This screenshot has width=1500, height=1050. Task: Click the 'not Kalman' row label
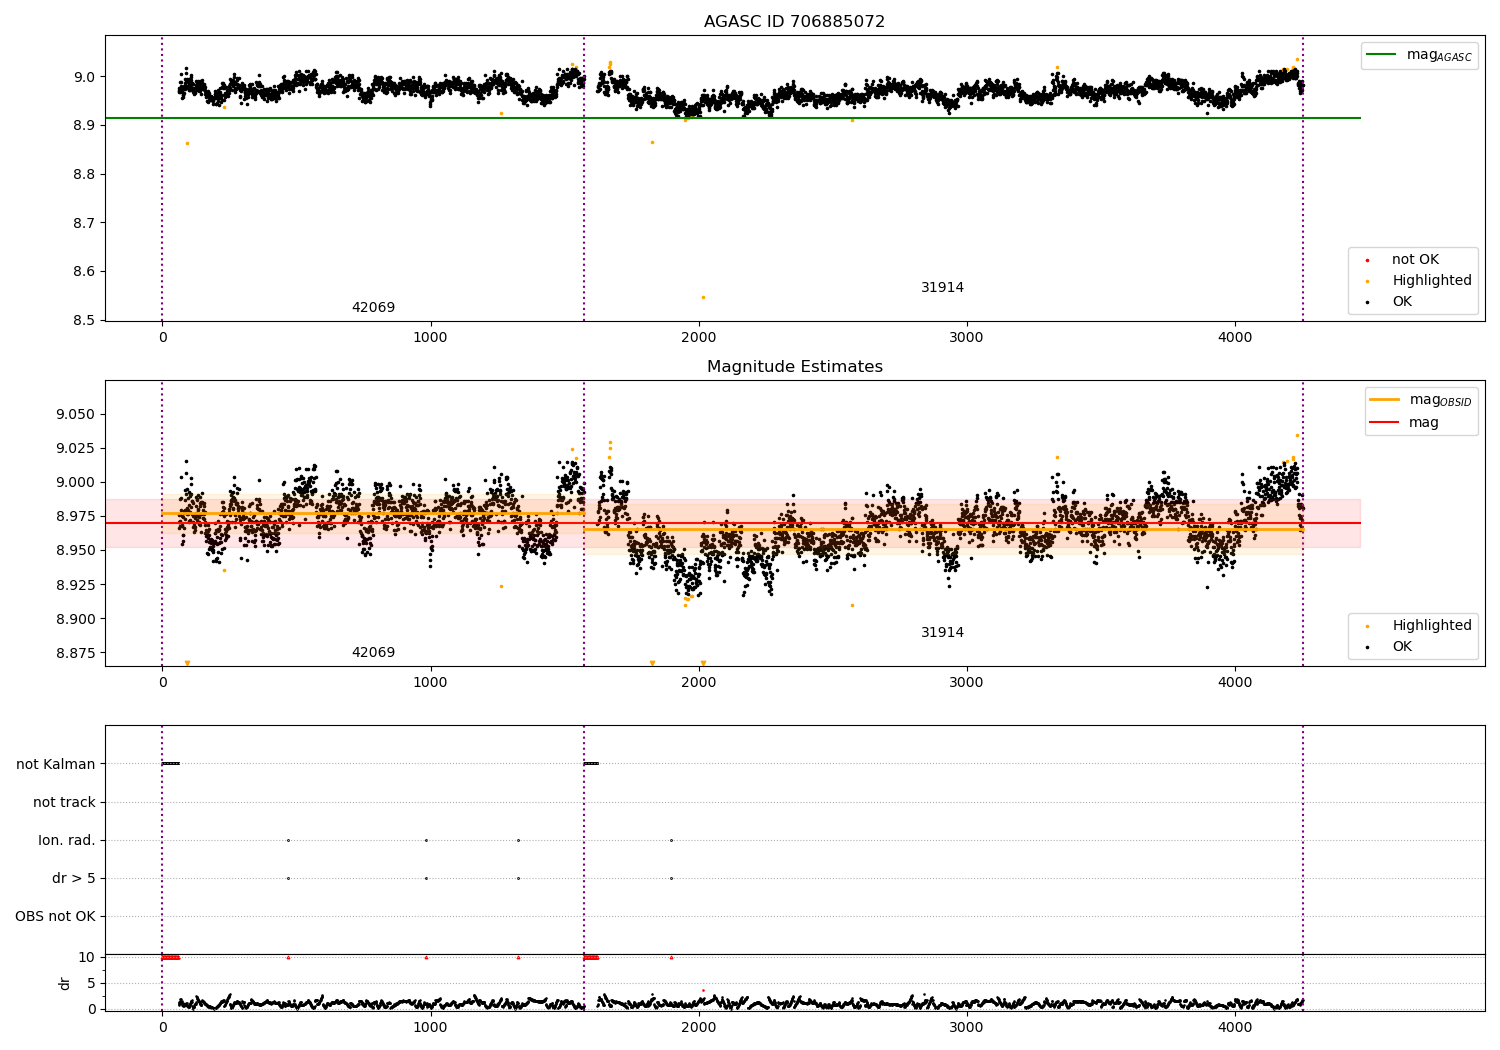[56, 765]
